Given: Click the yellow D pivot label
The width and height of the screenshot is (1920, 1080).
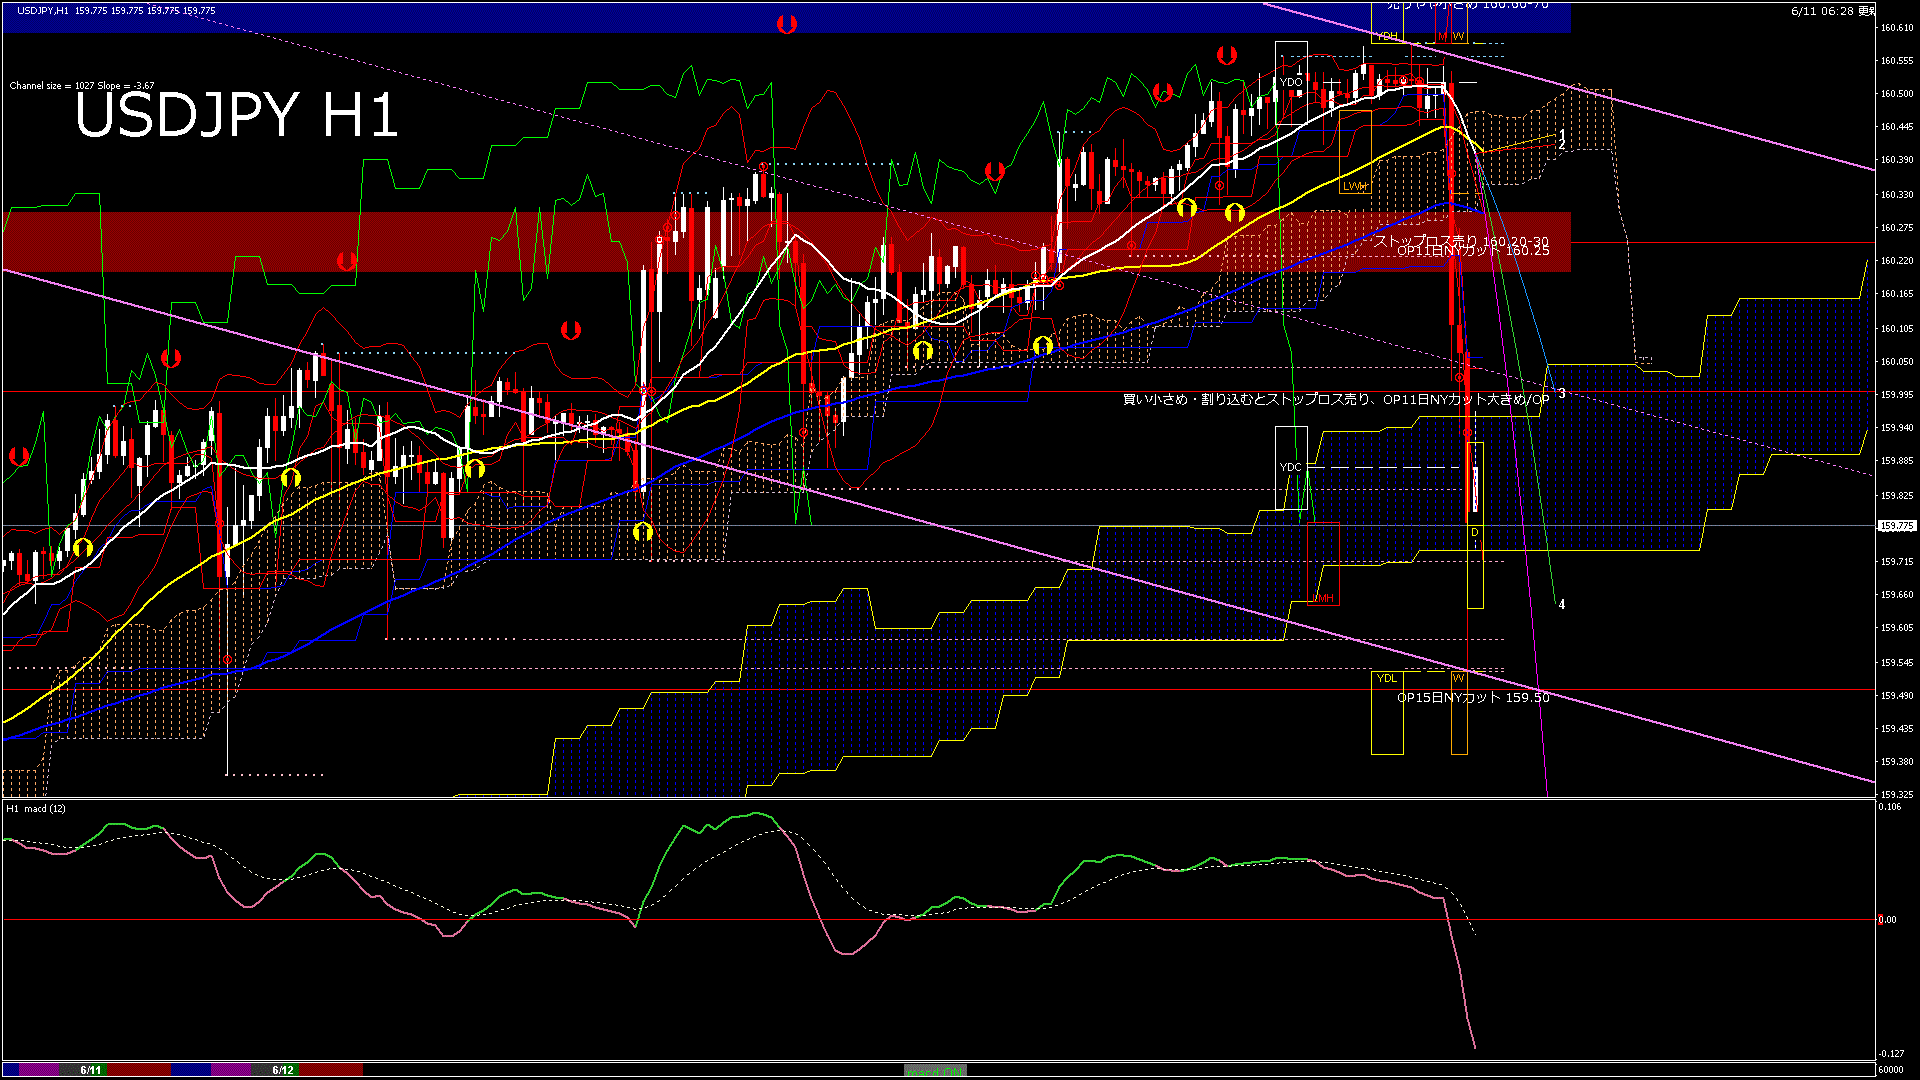Looking at the screenshot, I should coord(1474,533).
